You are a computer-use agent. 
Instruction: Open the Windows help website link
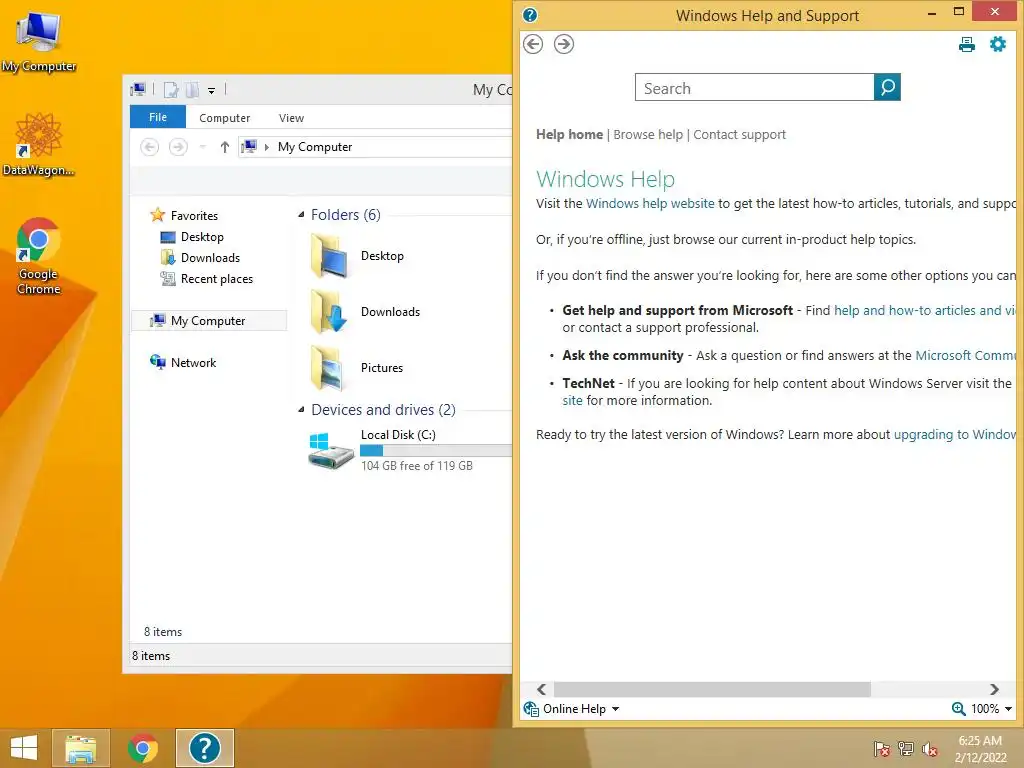(x=650, y=204)
